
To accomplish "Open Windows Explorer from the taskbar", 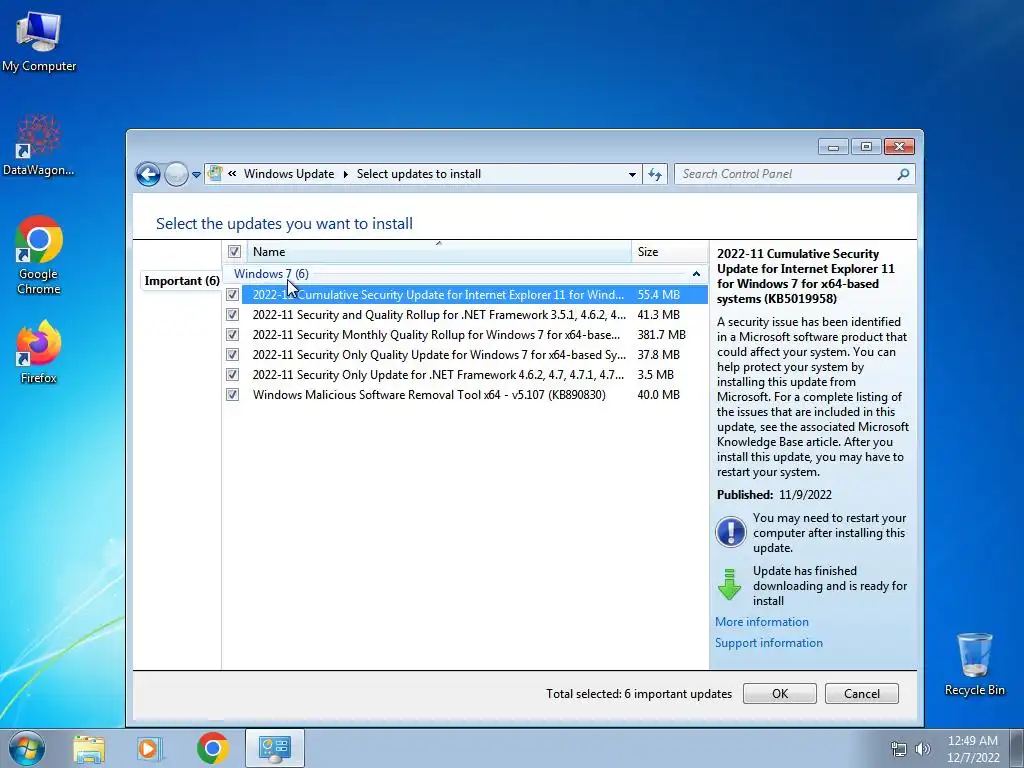I will coord(89,748).
